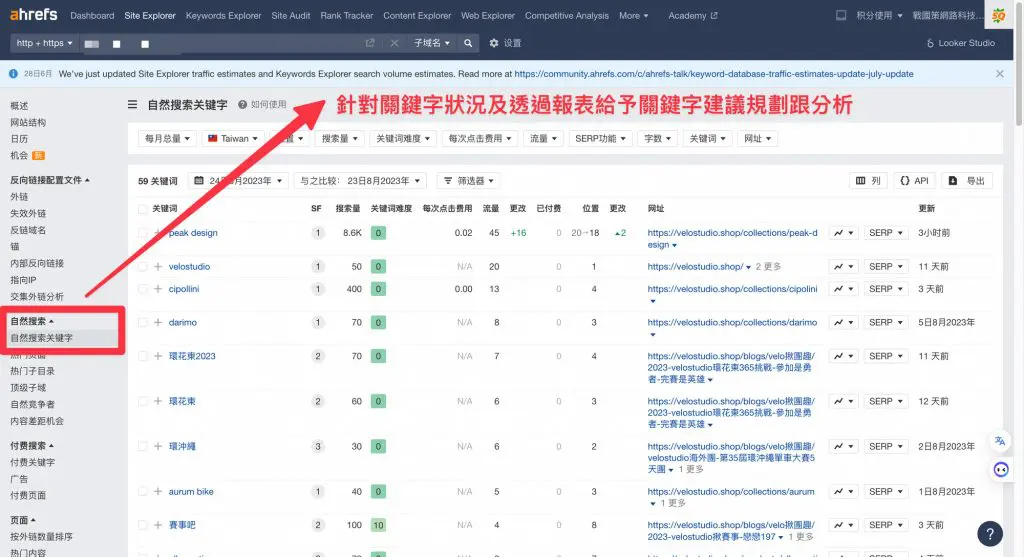Click info icon in notification banner
This screenshot has width=1024, height=557.
(x=13, y=74)
